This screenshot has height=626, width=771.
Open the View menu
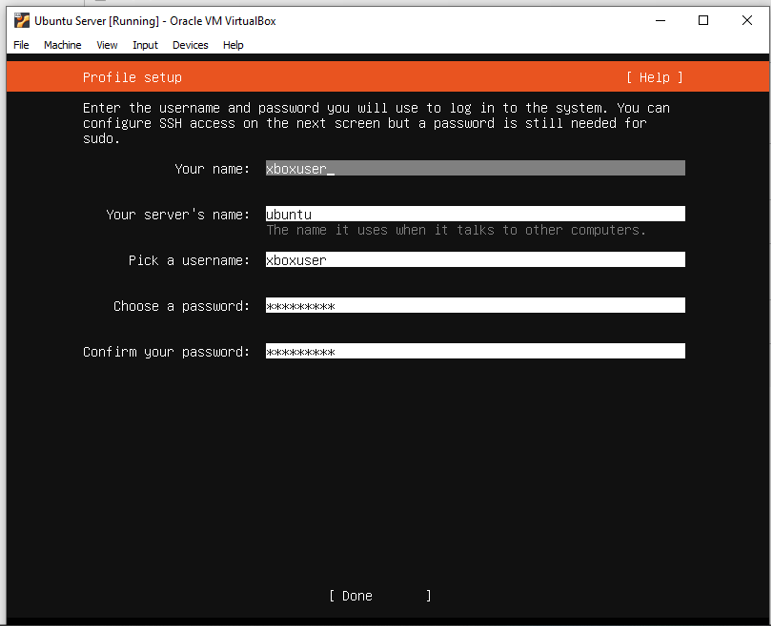coord(107,45)
